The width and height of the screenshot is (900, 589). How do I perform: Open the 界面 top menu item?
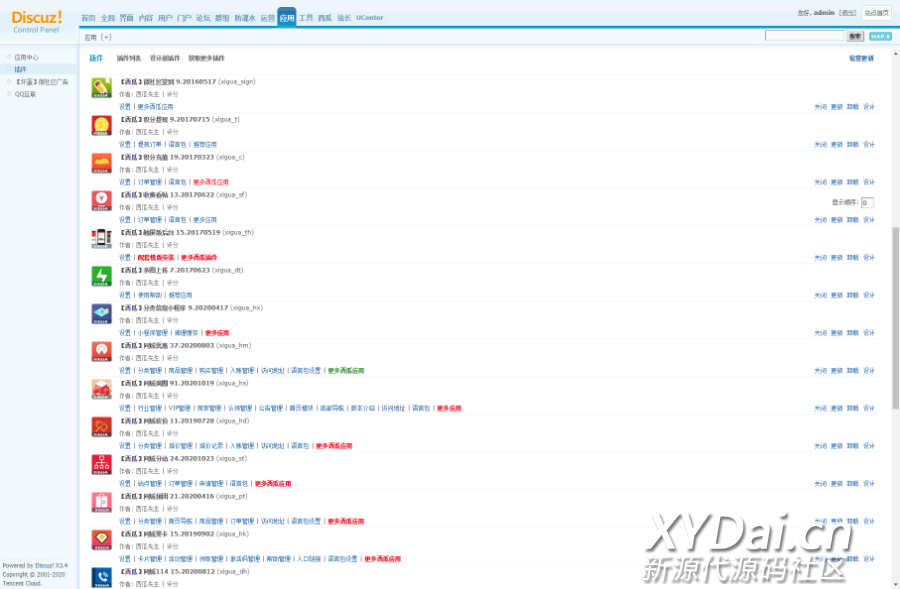pos(126,18)
